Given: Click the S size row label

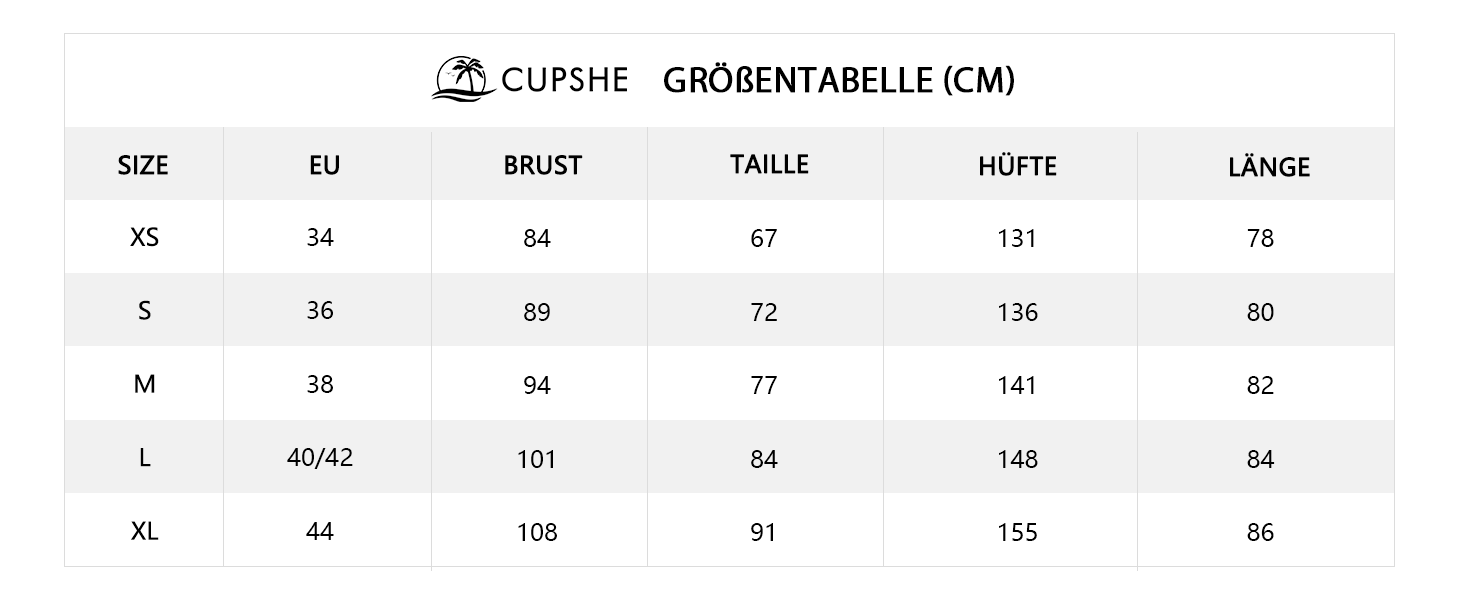Looking at the screenshot, I should point(145,311).
